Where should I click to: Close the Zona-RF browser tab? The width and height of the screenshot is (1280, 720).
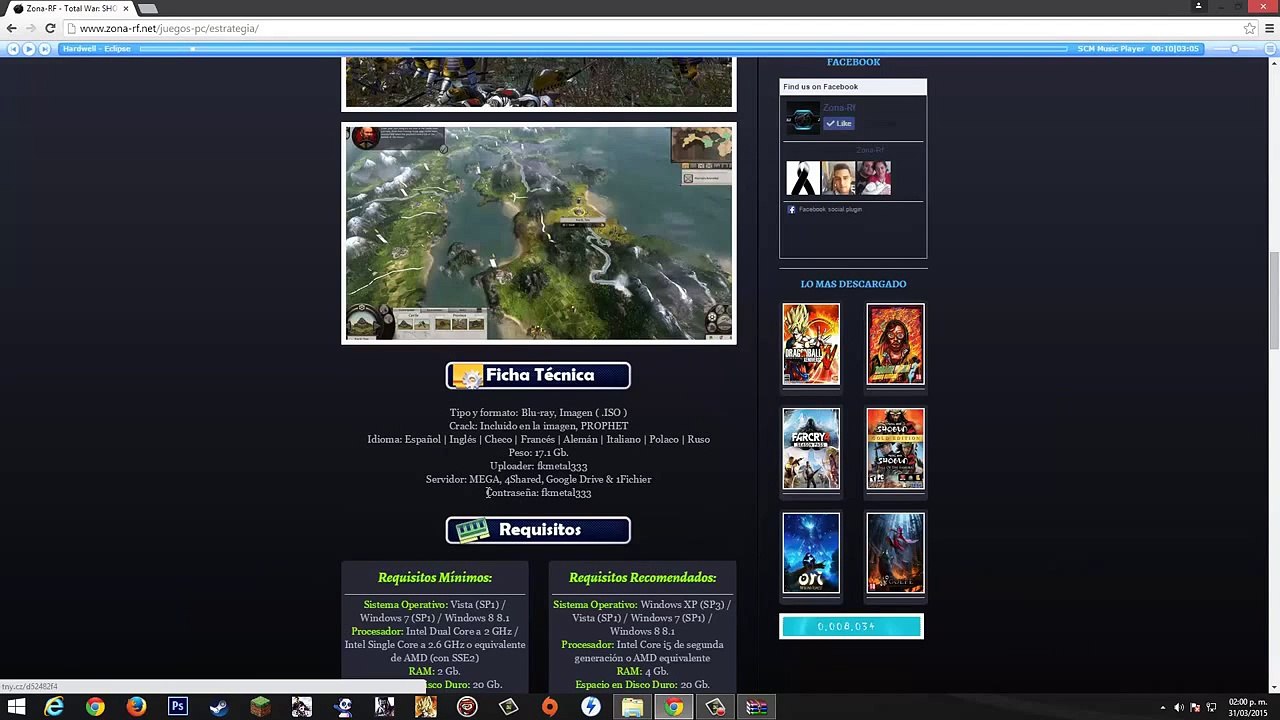pos(126,8)
